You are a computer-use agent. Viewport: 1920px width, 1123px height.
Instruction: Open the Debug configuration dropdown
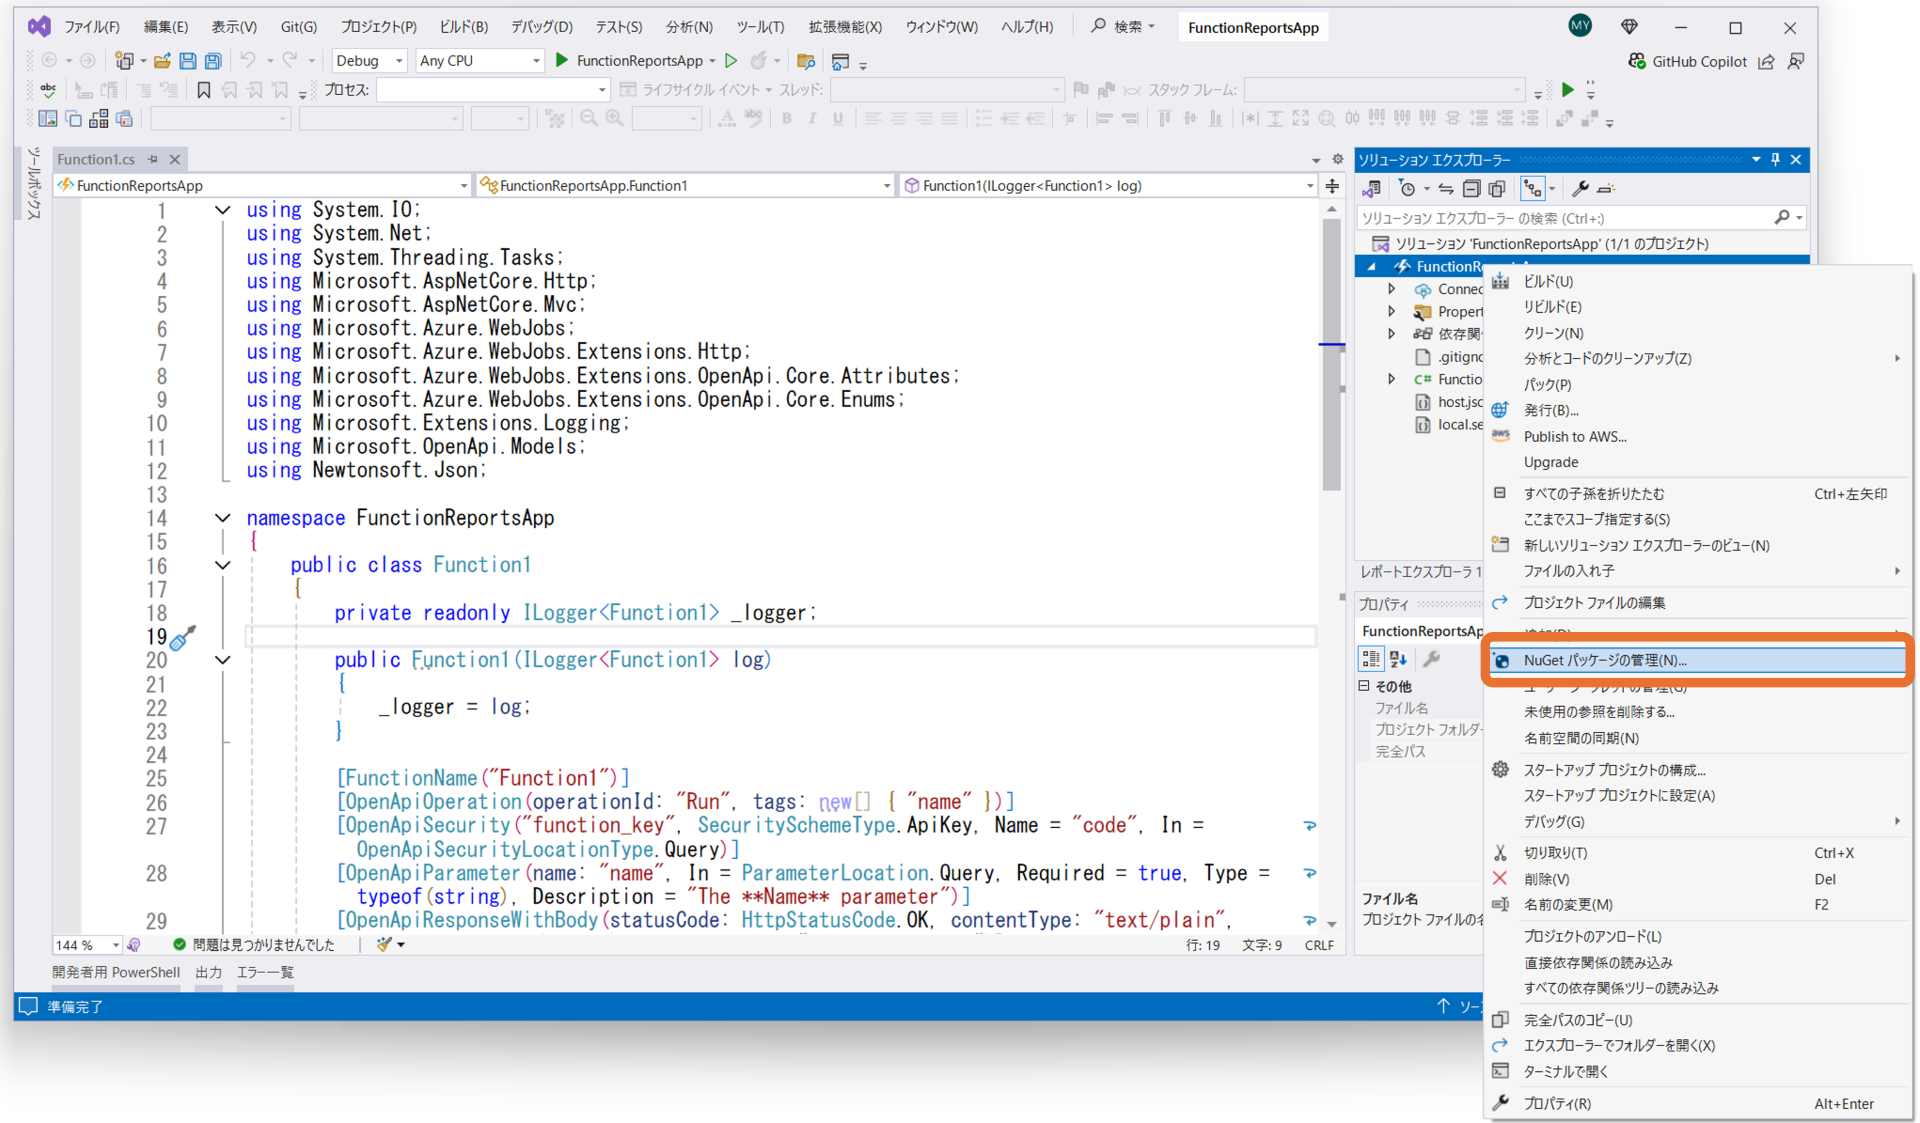(369, 61)
